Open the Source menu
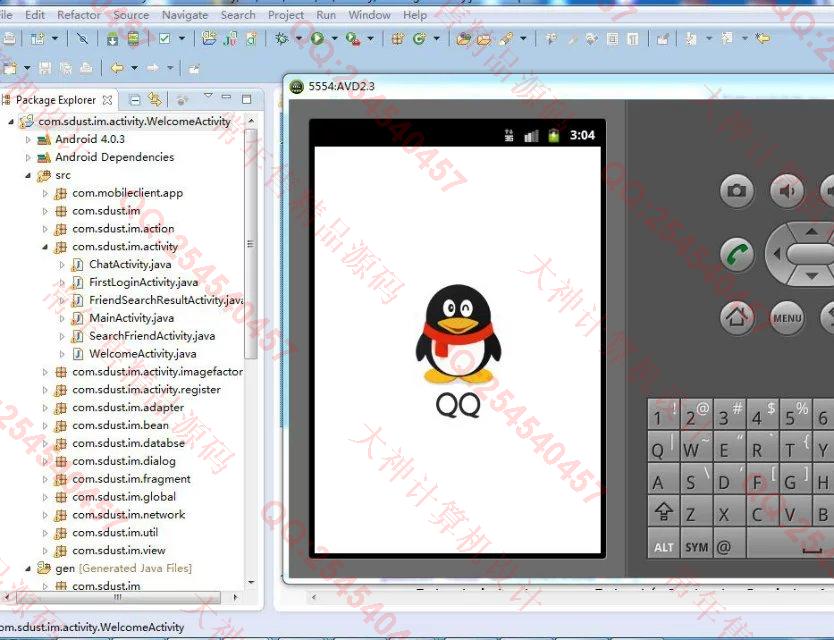The height and width of the screenshot is (640, 834). pos(131,15)
